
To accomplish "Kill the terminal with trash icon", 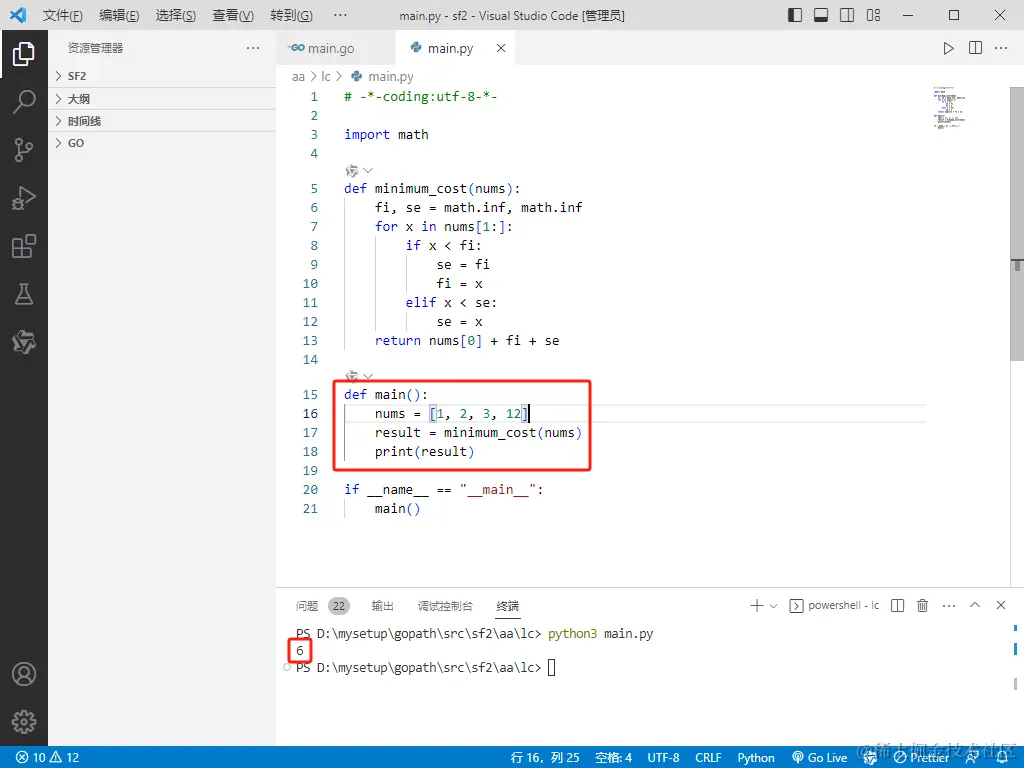I will coord(922,605).
